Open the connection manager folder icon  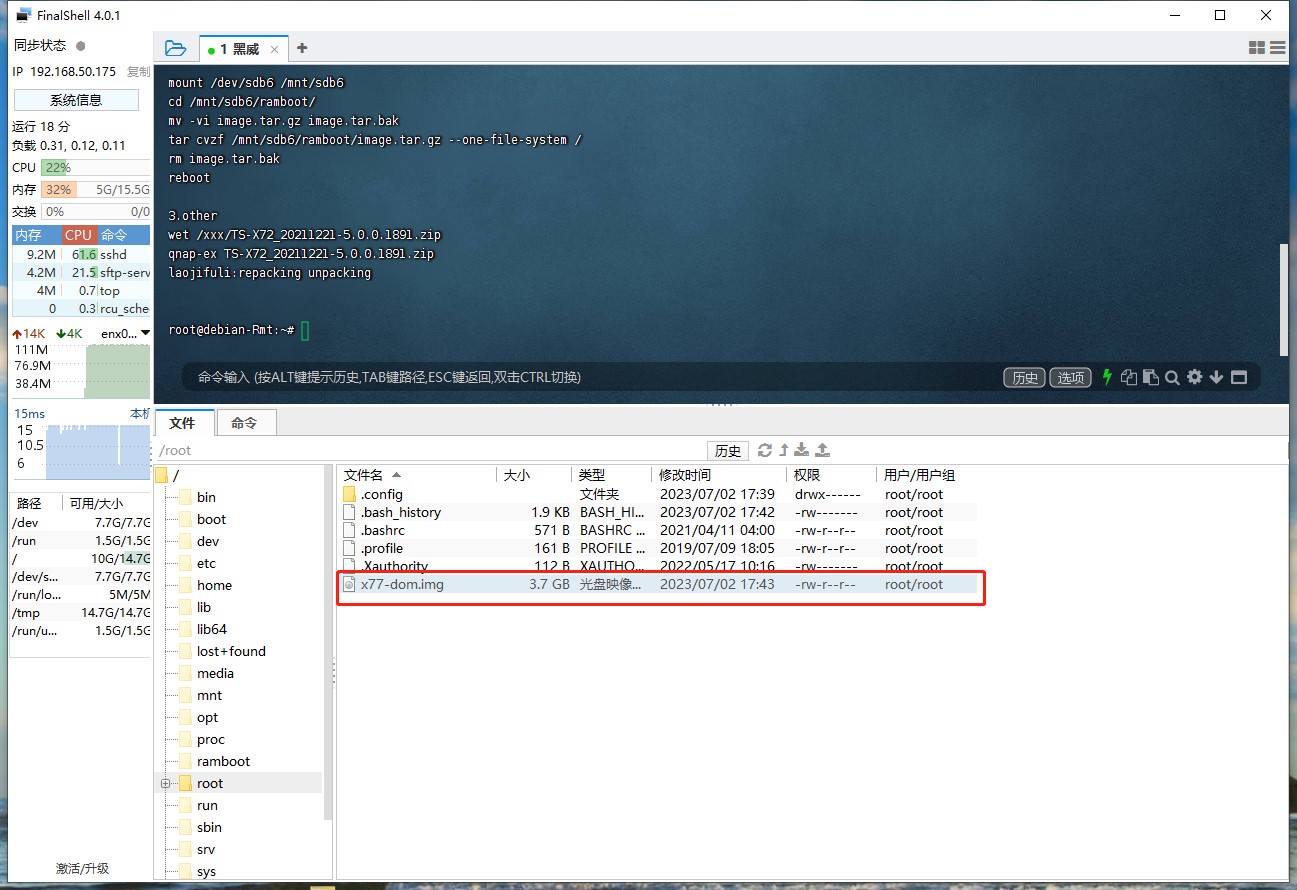[175, 48]
